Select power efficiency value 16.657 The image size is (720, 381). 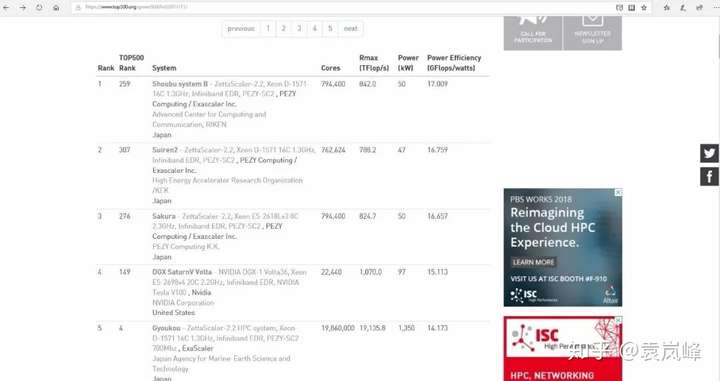[x=437, y=216]
